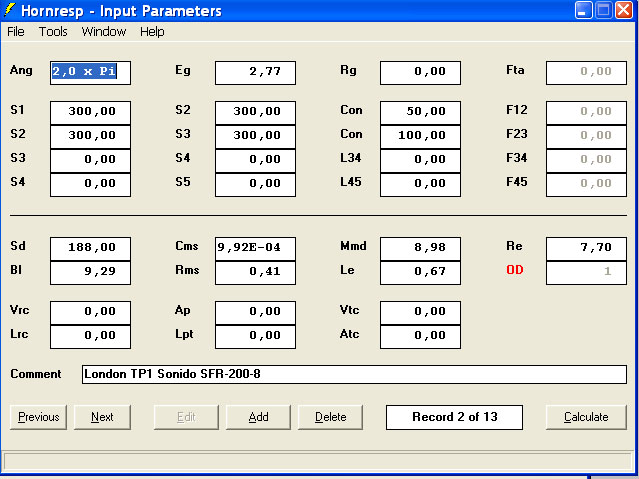This screenshot has height=479, width=639.
Task: Click the red OD label
Action: (x=515, y=270)
